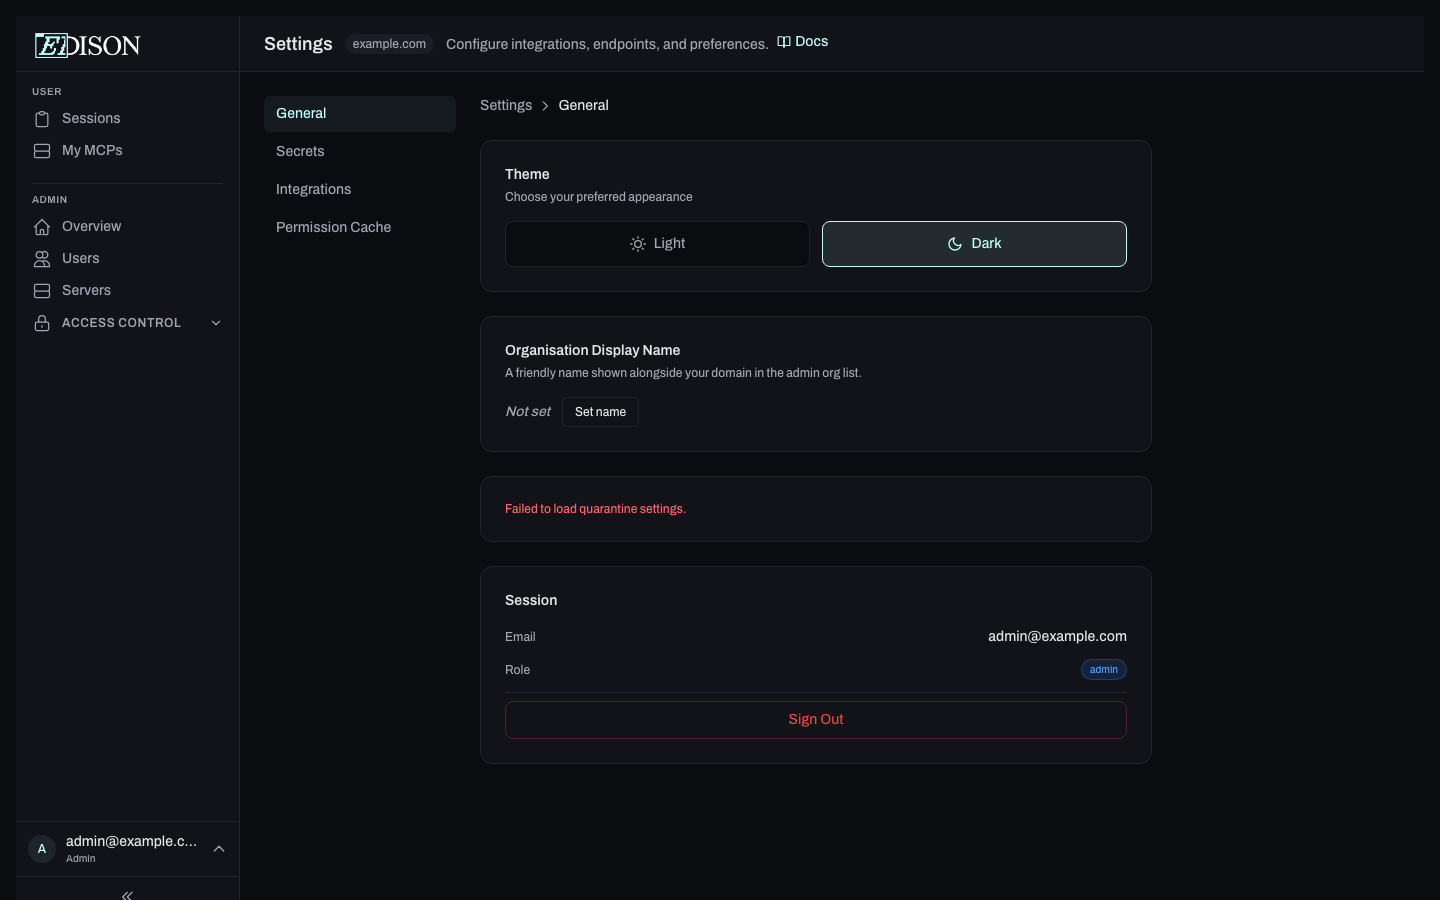Enable the Dark theme

(x=974, y=243)
